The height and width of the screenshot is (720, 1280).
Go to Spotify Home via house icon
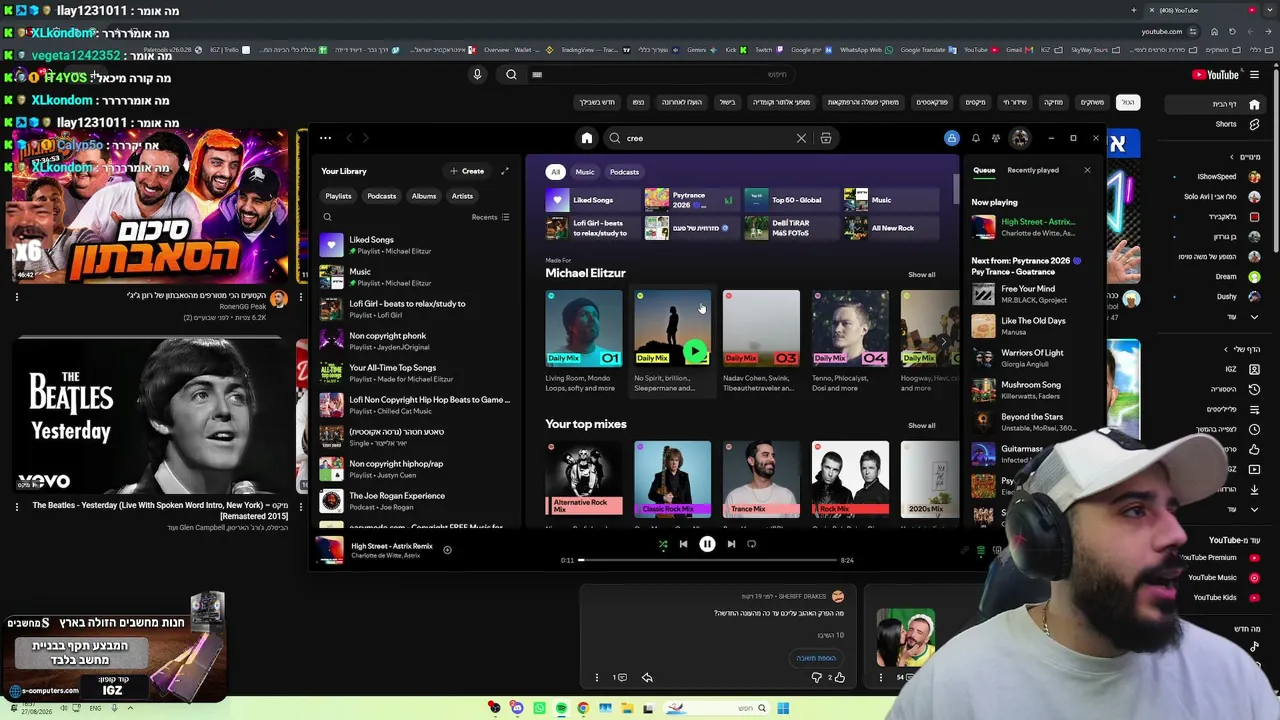click(587, 138)
